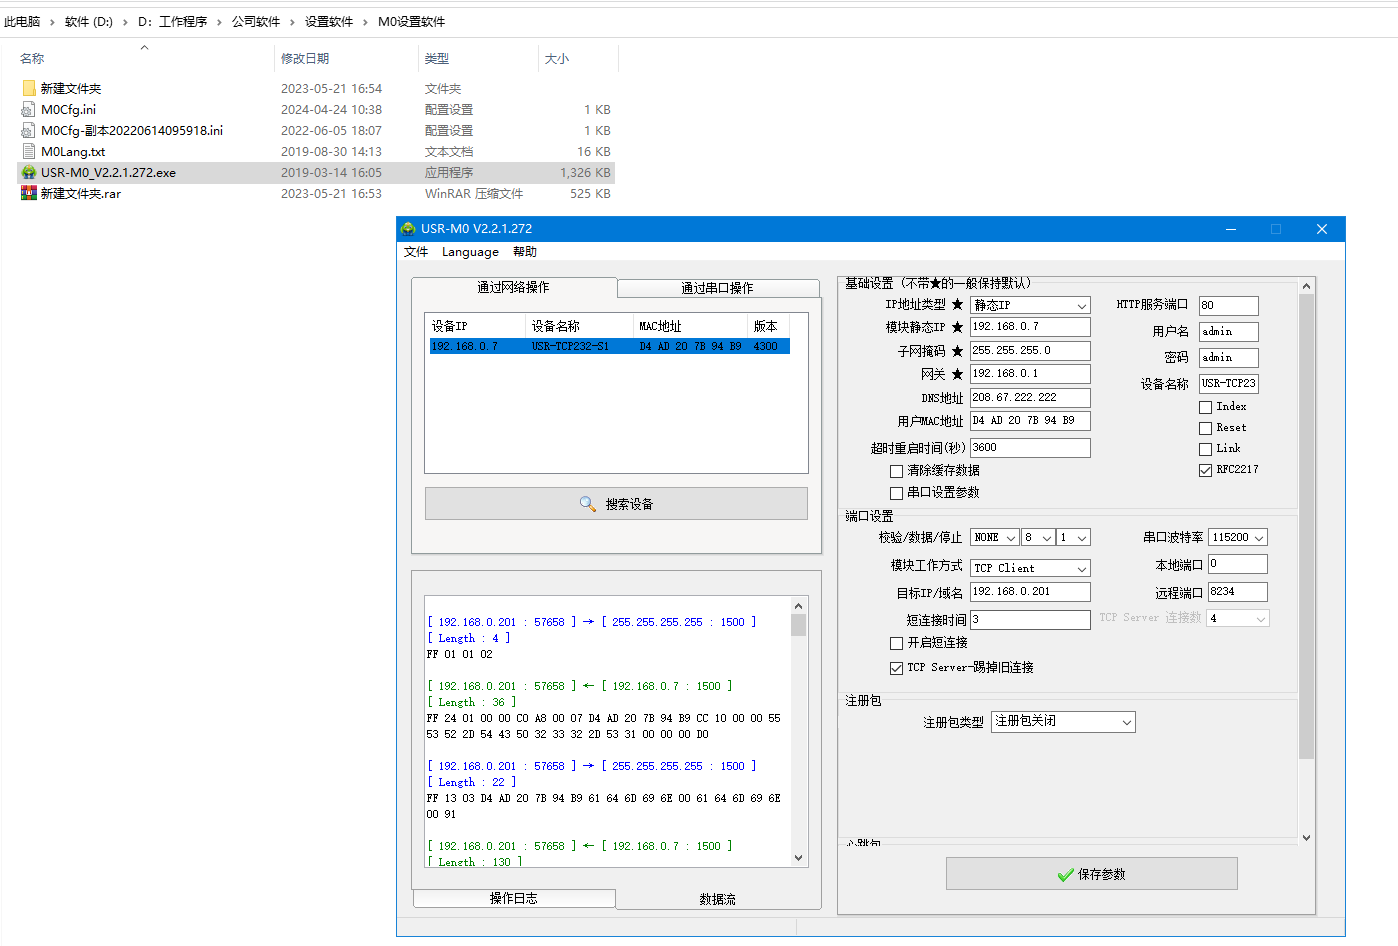Click the USR-M0 exe file icon
Image resolution: width=1398 pixels, height=946 pixels.
29,173
